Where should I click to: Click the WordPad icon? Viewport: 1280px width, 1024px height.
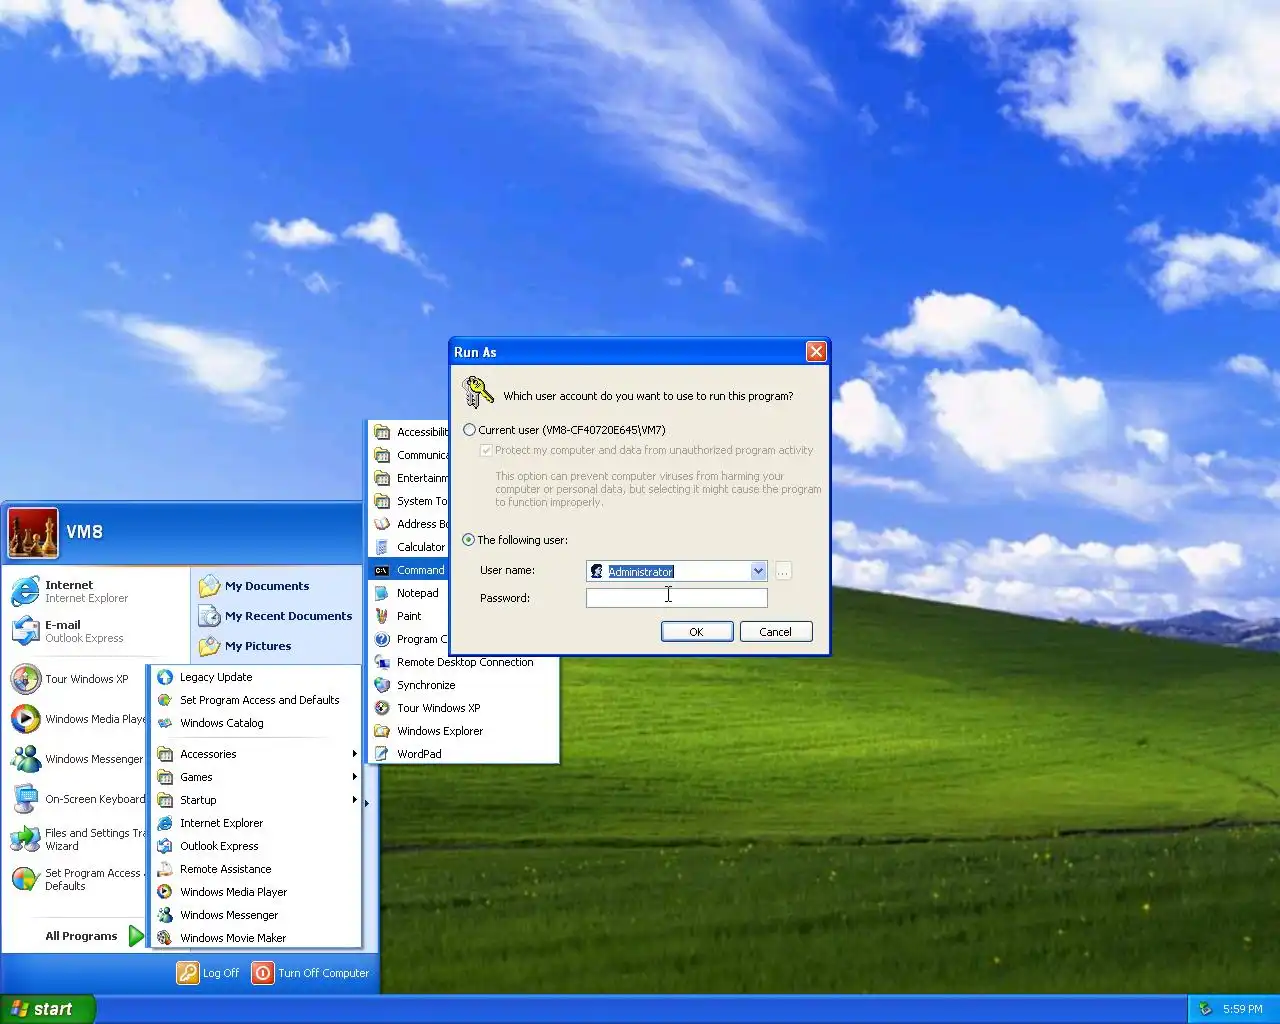tap(382, 754)
